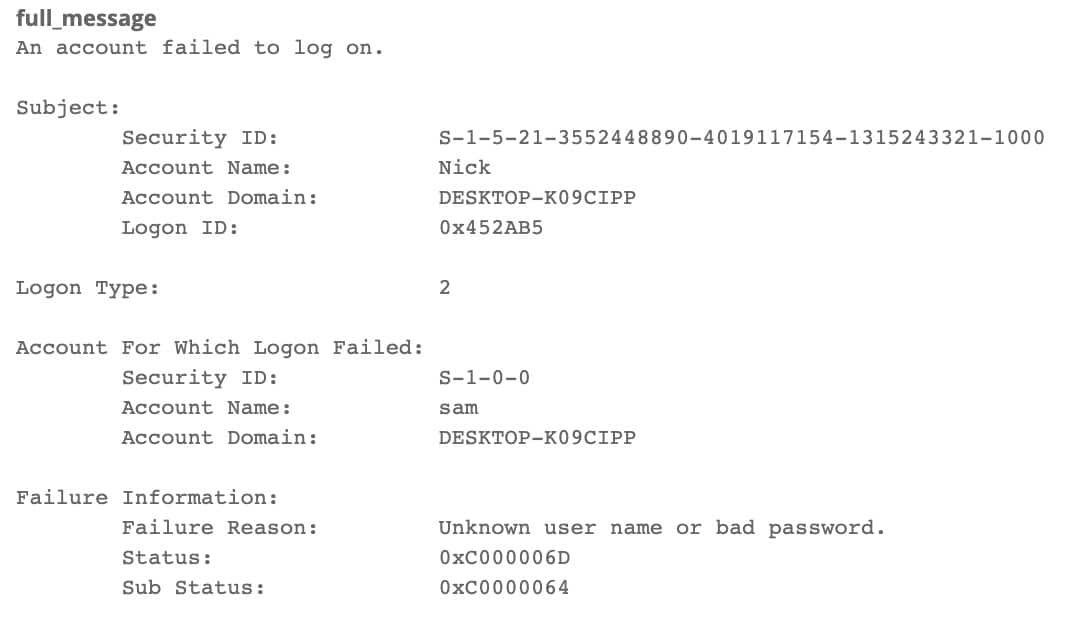
Task: Select the account name value "Nick"
Action: click(x=465, y=168)
